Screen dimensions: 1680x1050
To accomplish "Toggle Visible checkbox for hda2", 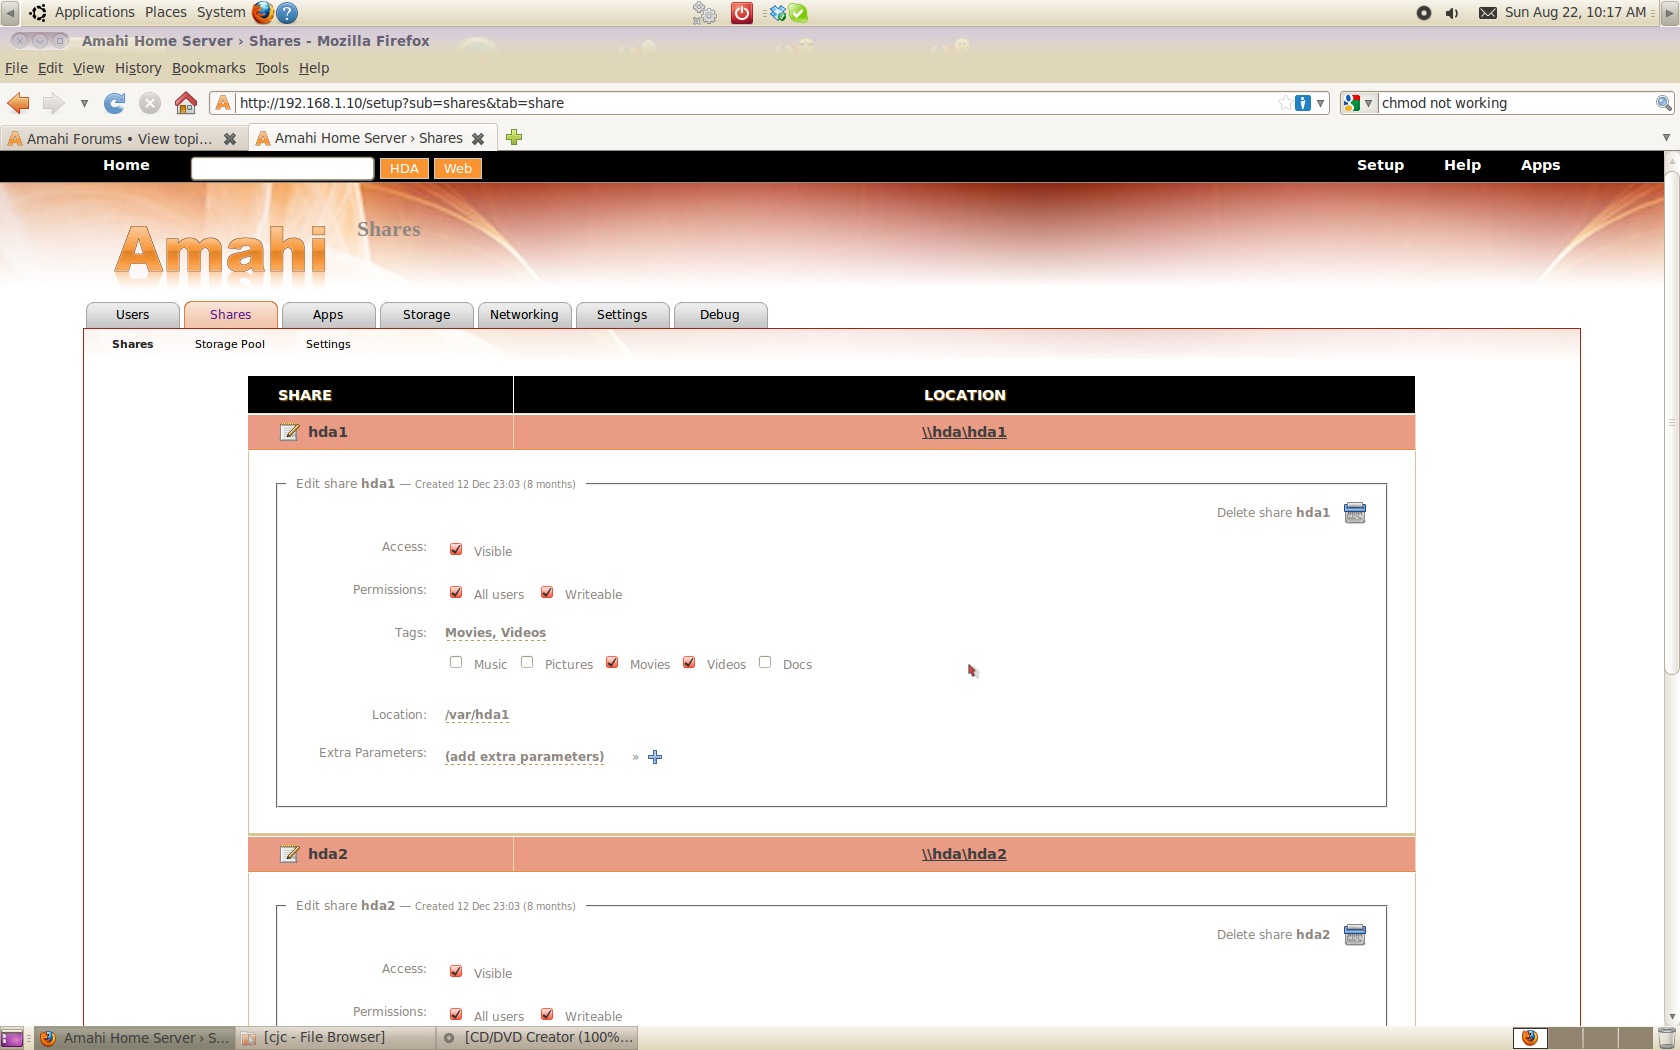I will point(456,971).
